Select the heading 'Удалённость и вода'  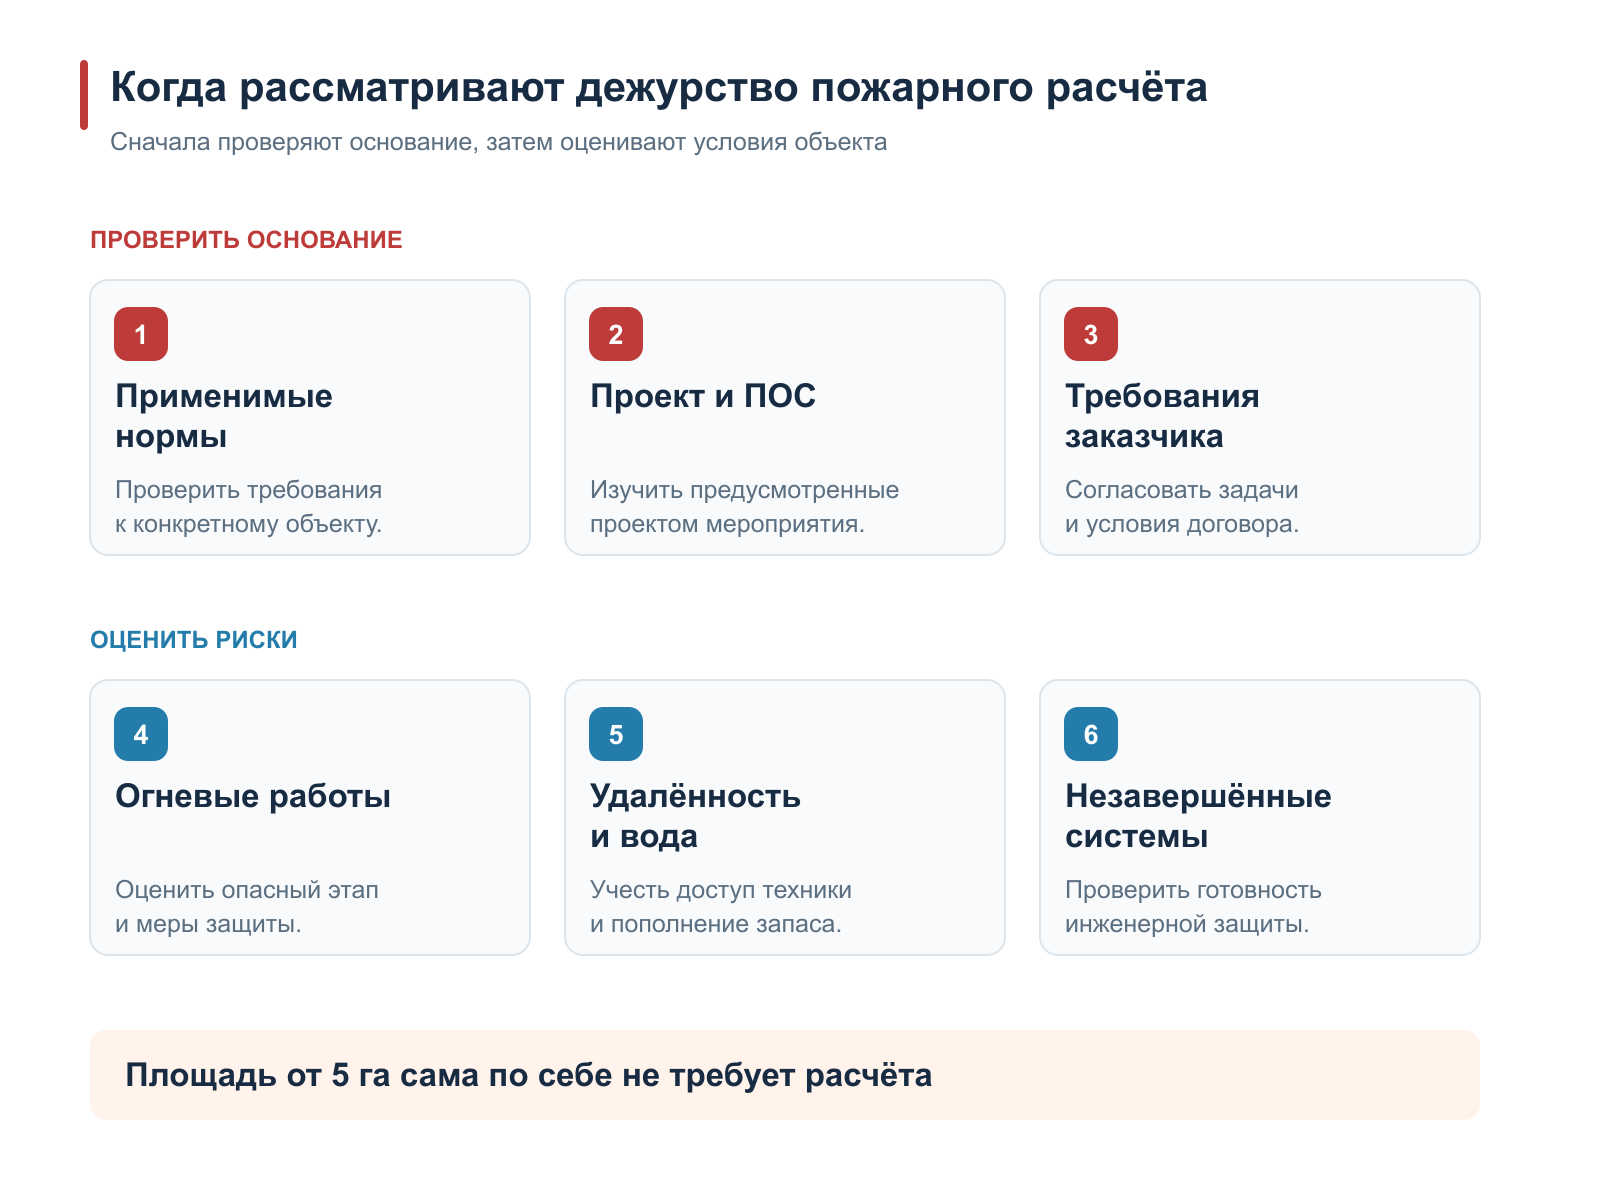click(695, 816)
